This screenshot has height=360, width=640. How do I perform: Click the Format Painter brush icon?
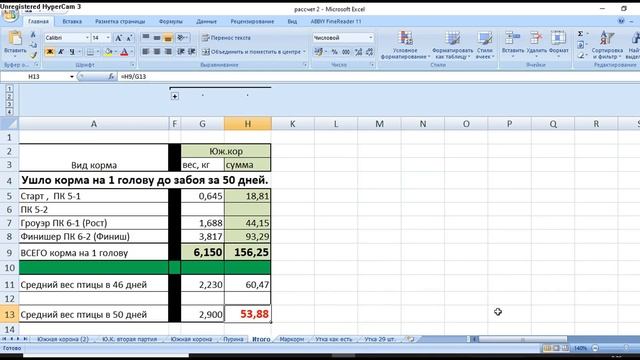pyautogui.click(x=33, y=54)
